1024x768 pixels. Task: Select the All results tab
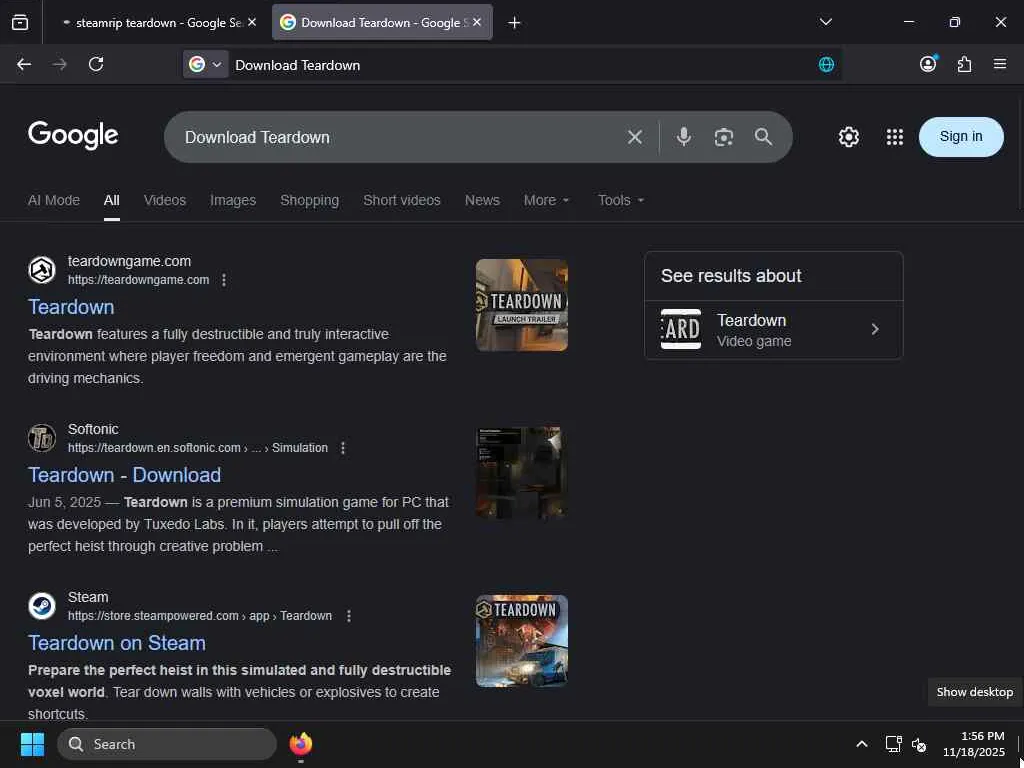[112, 200]
